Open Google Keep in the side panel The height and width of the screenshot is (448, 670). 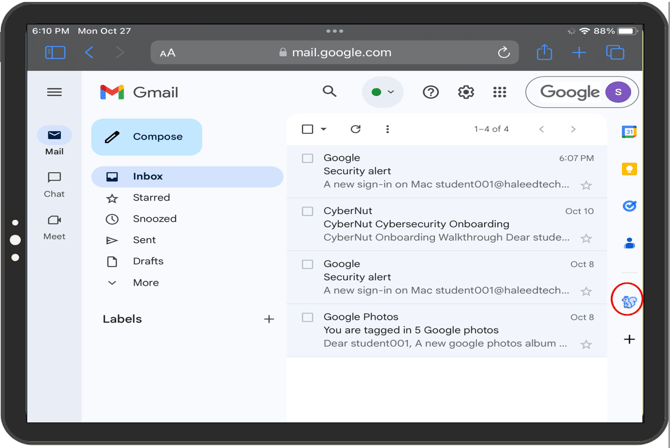pyautogui.click(x=629, y=169)
